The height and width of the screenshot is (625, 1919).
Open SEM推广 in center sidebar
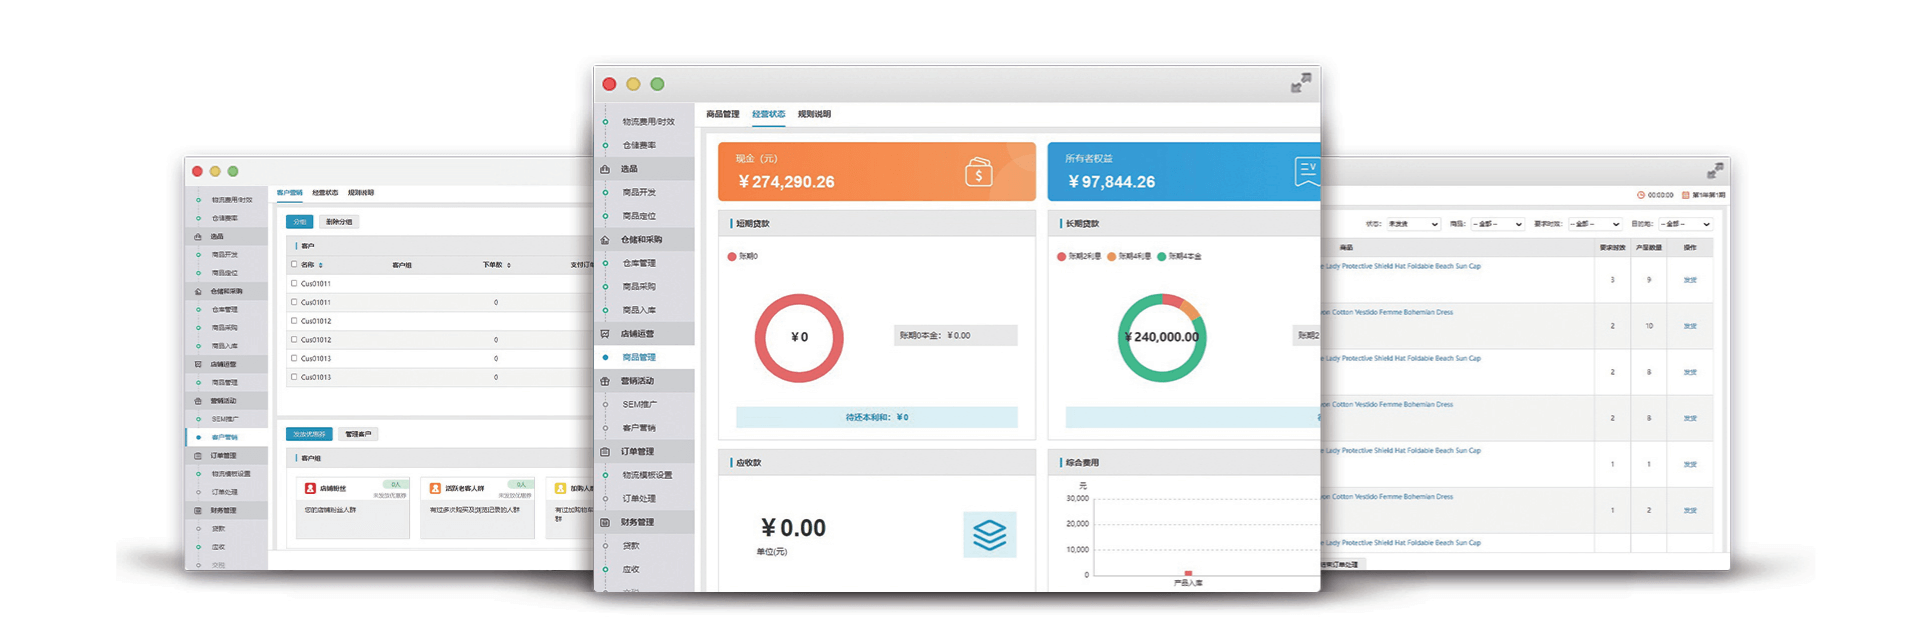point(640,405)
